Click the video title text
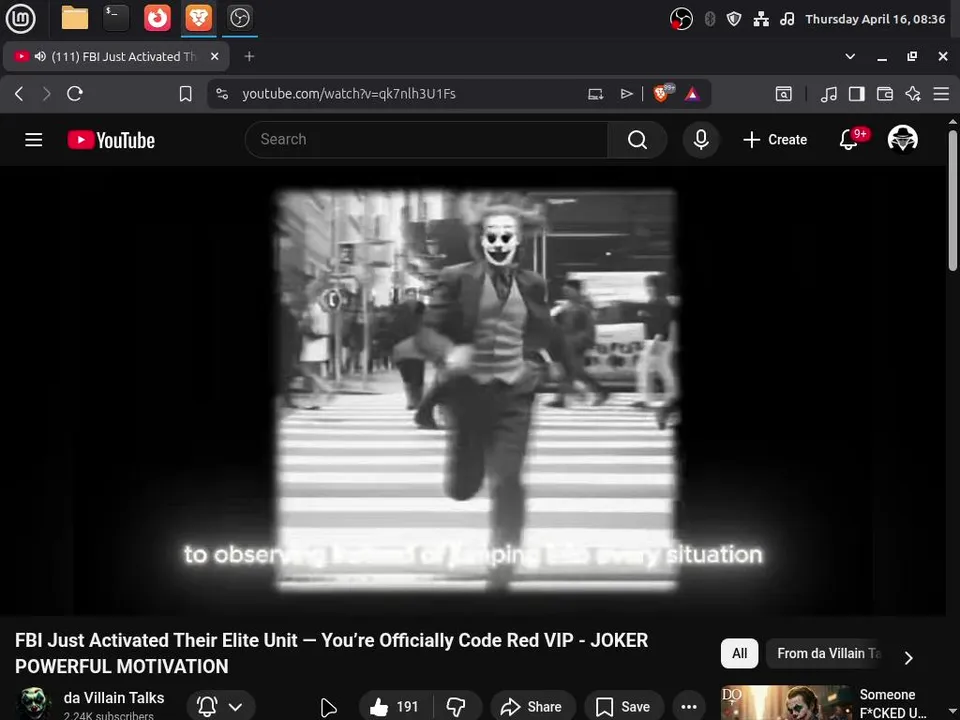The image size is (960, 720). (331, 653)
